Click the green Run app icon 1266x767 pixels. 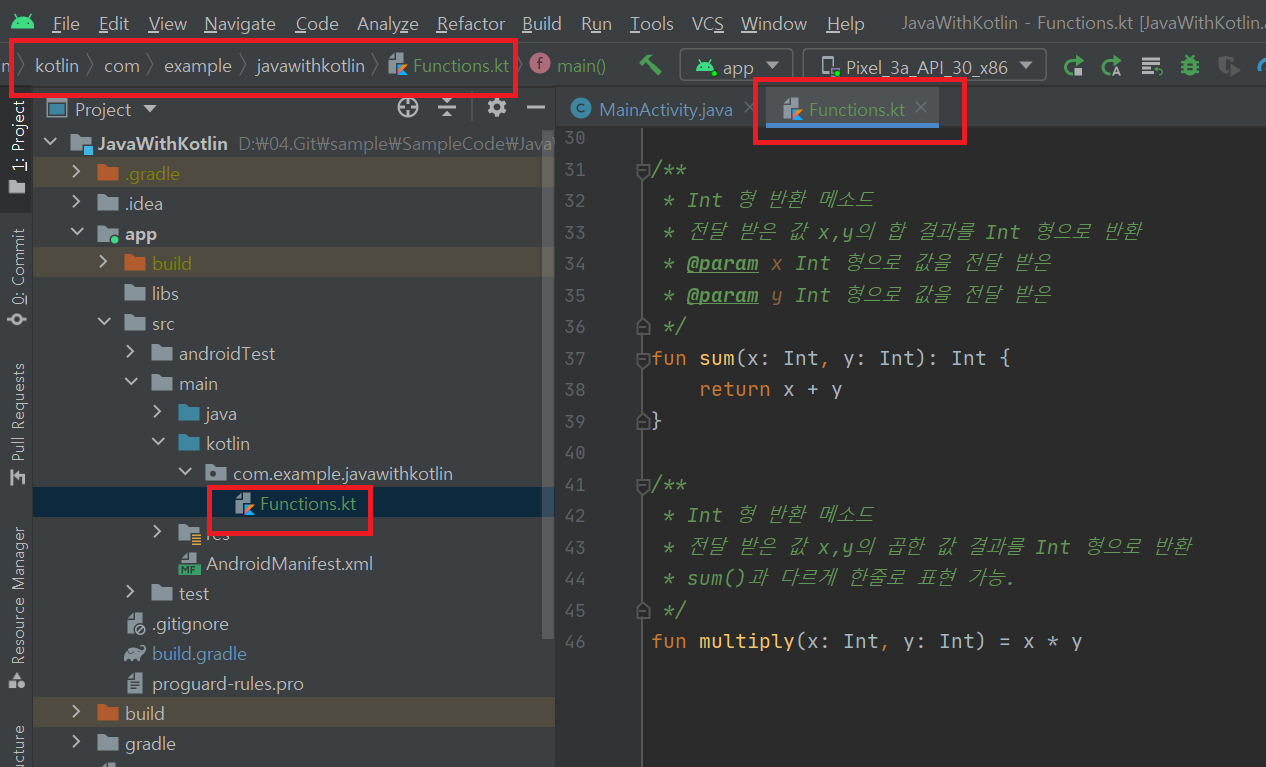tap(1073, 67)
